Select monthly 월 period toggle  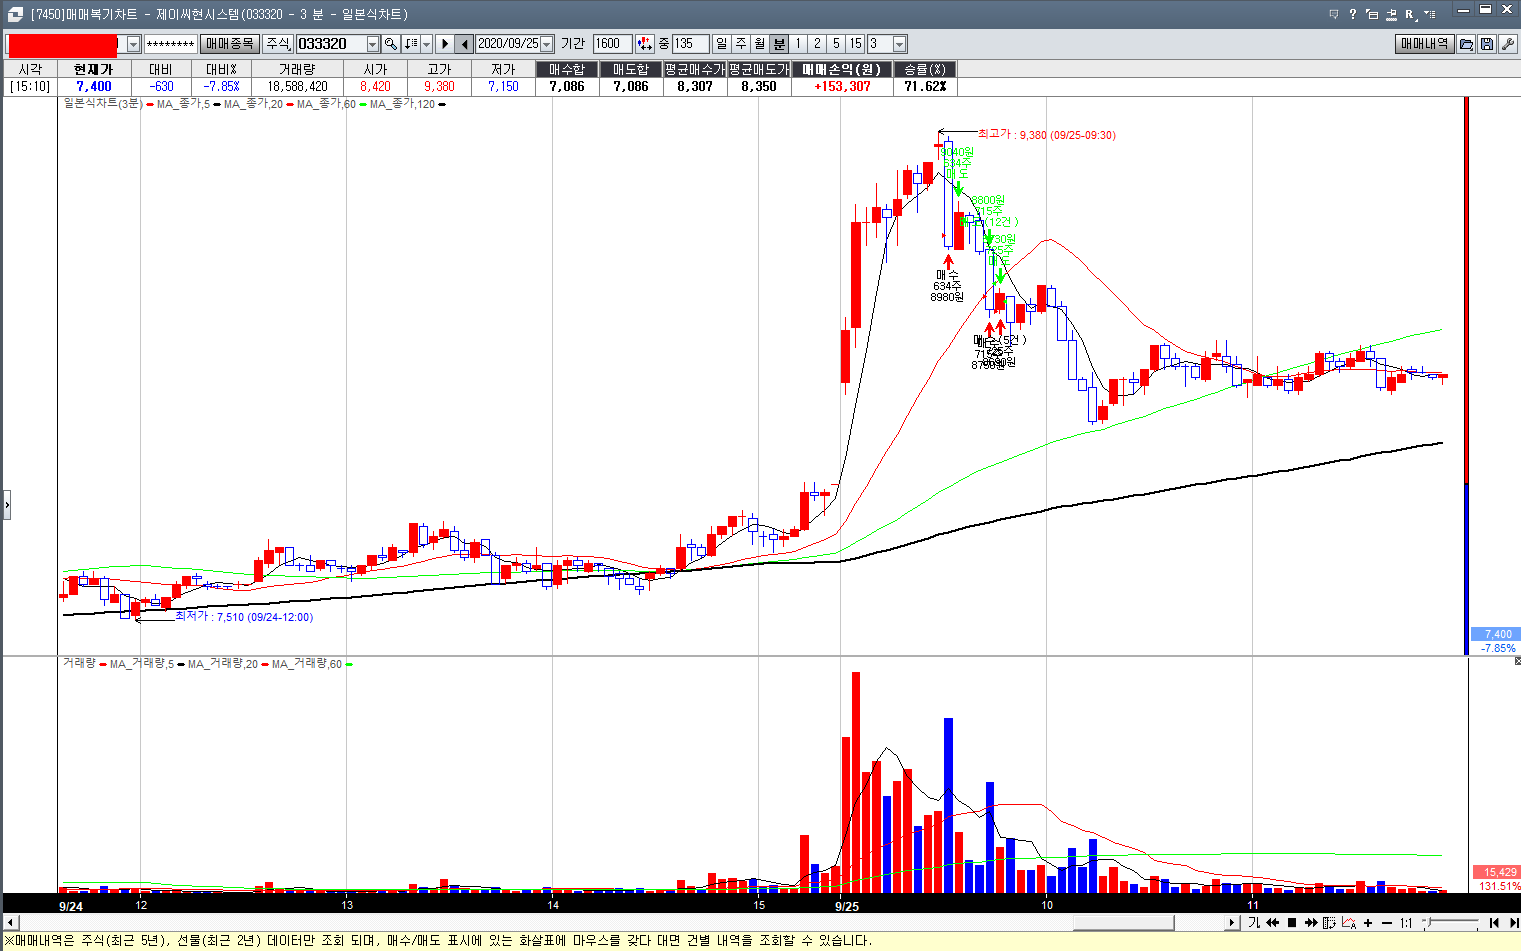click(759, 44)
